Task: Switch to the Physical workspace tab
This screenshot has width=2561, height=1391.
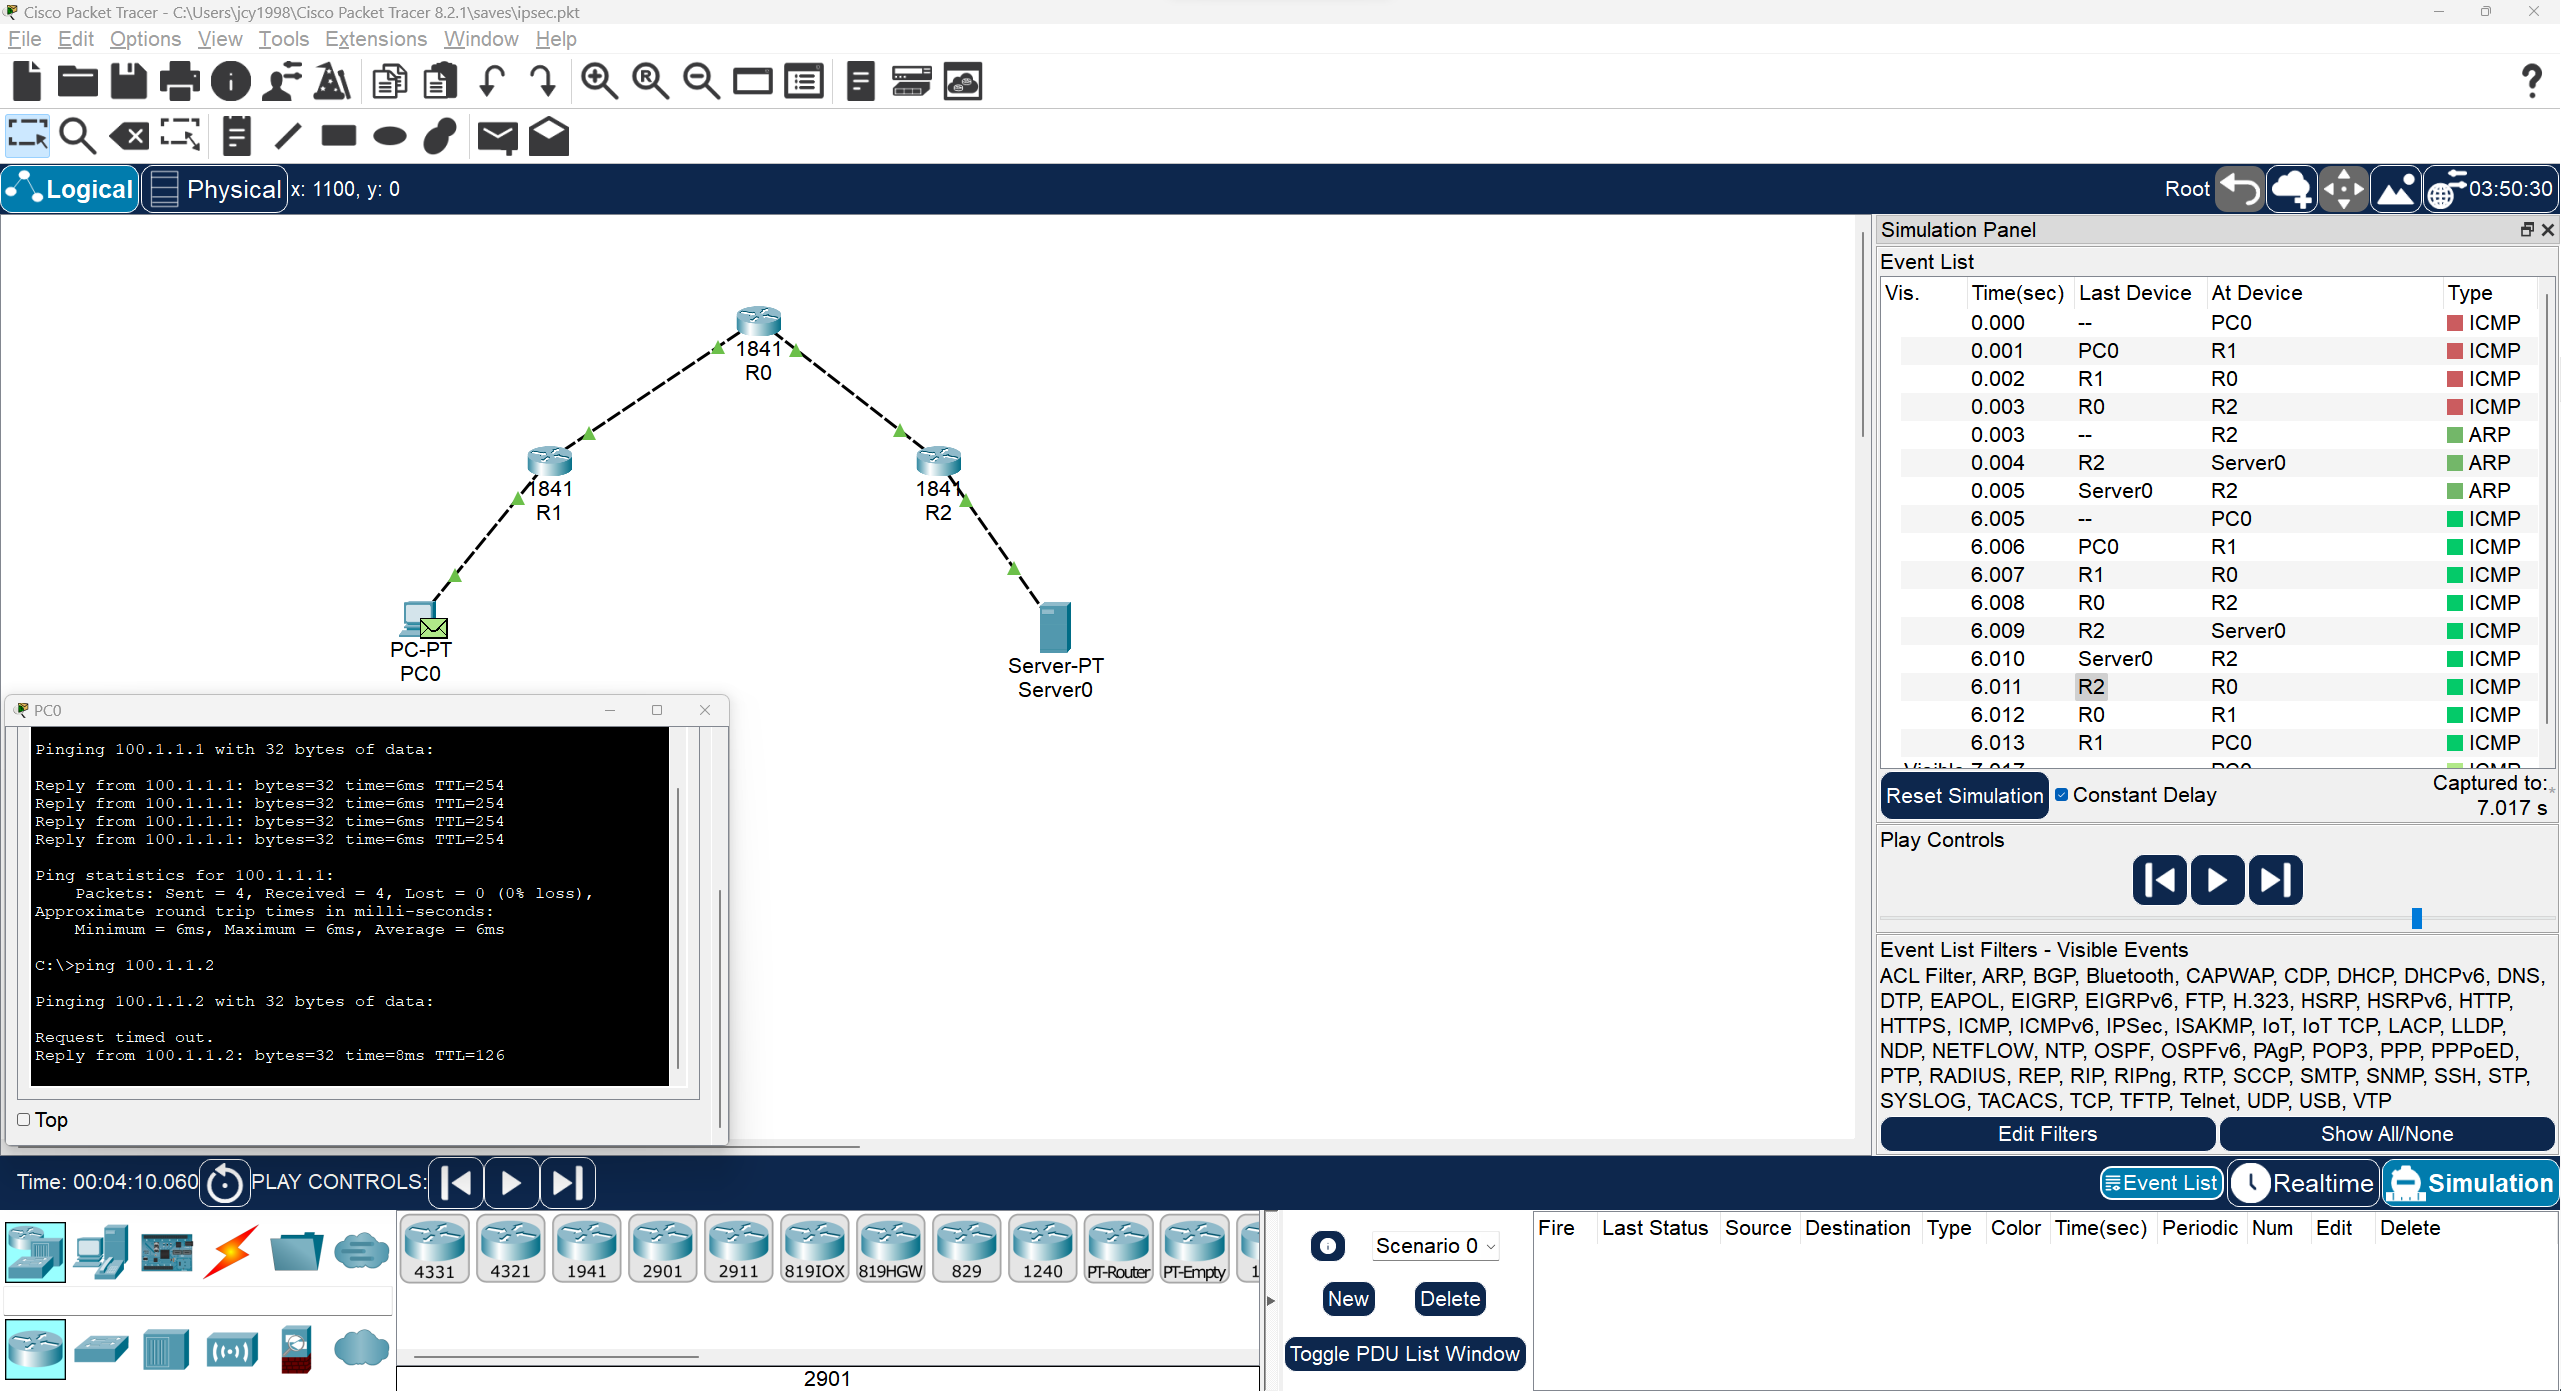Action: pyautogui.click(x=215, y=189)
